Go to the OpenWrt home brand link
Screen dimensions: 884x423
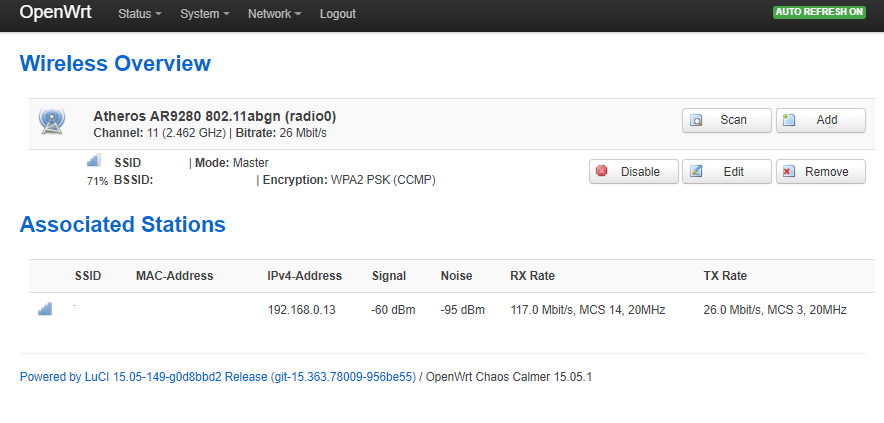(55, 12)
